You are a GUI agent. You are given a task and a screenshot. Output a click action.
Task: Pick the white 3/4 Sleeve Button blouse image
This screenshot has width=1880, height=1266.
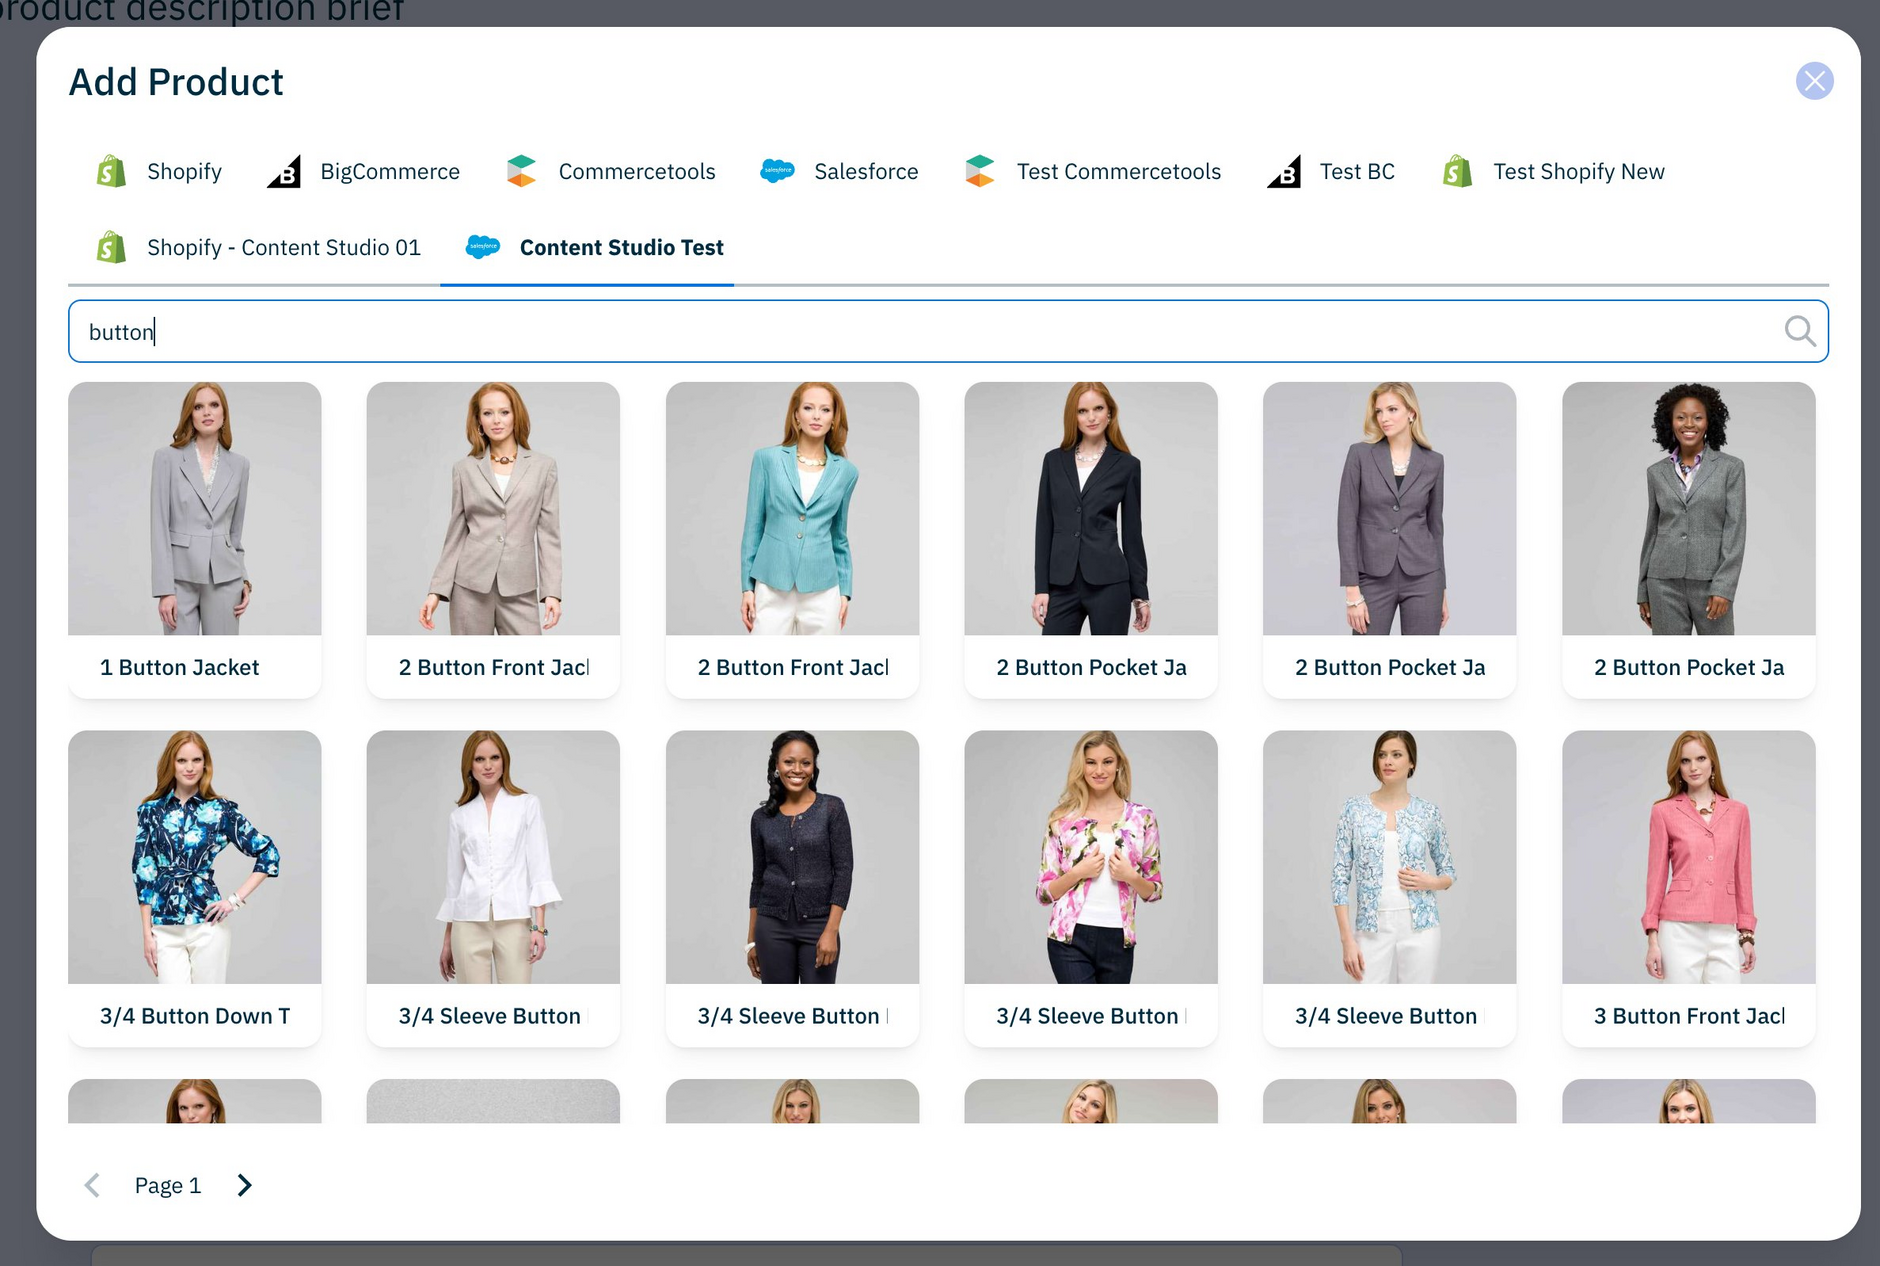pyautogui.click(x=493, y=857)
